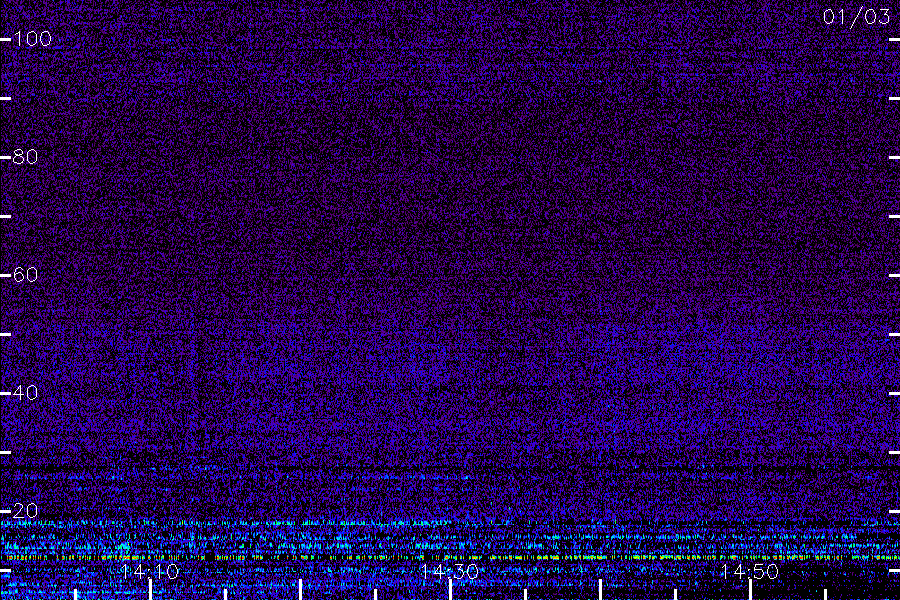Click the 01/03 date label
This screenshot has height=600, width=900.
pyautogui.click(x=856, y=17)
